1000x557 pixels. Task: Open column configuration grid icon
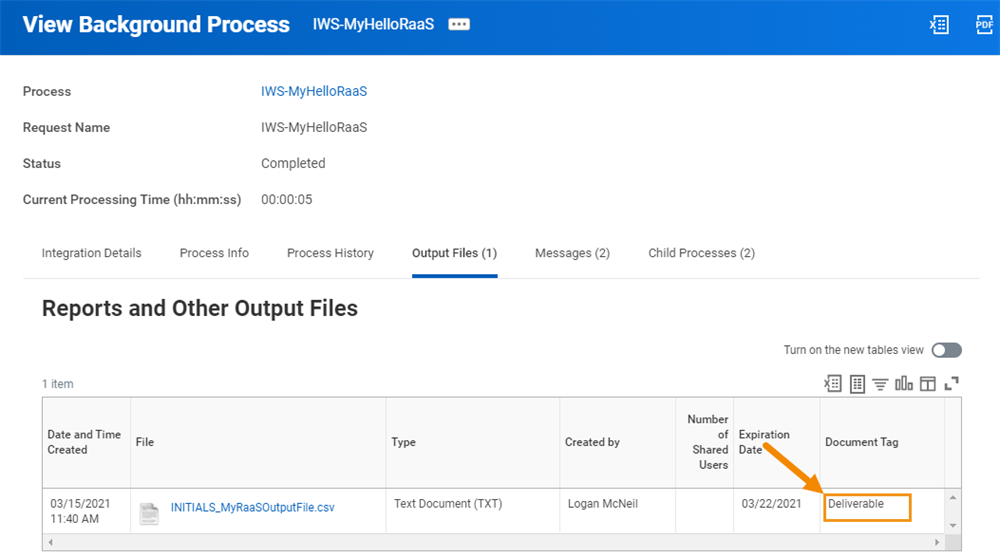928,383
